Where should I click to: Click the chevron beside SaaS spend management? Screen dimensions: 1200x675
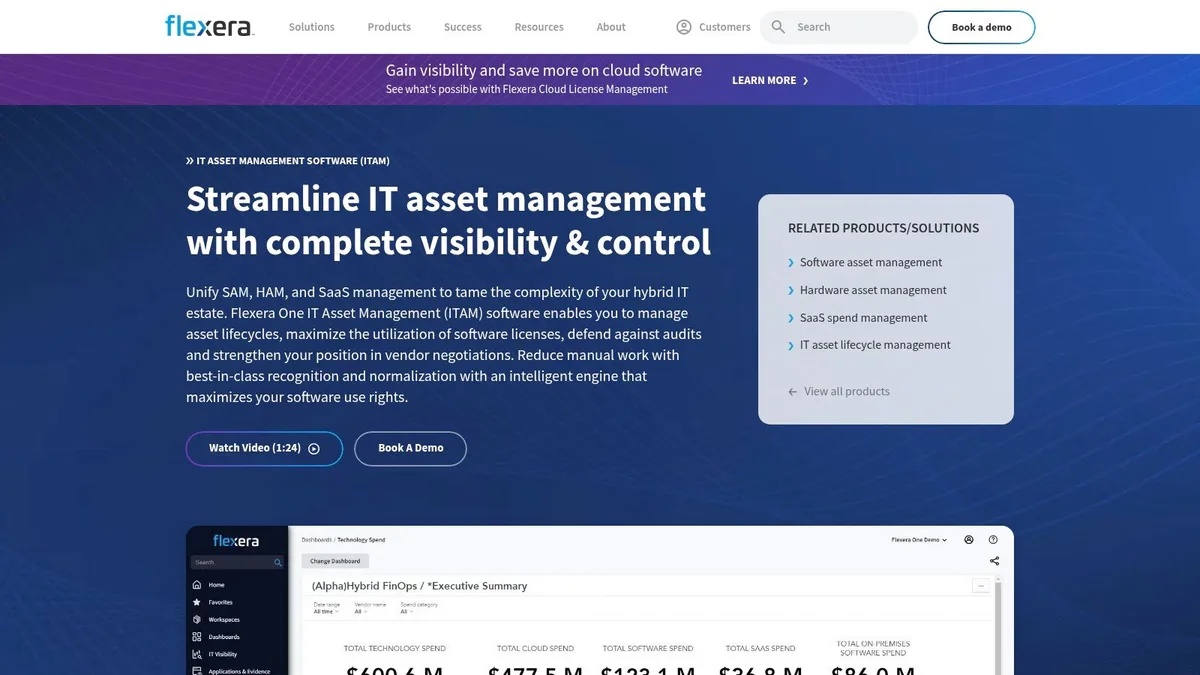click(791, 318)
